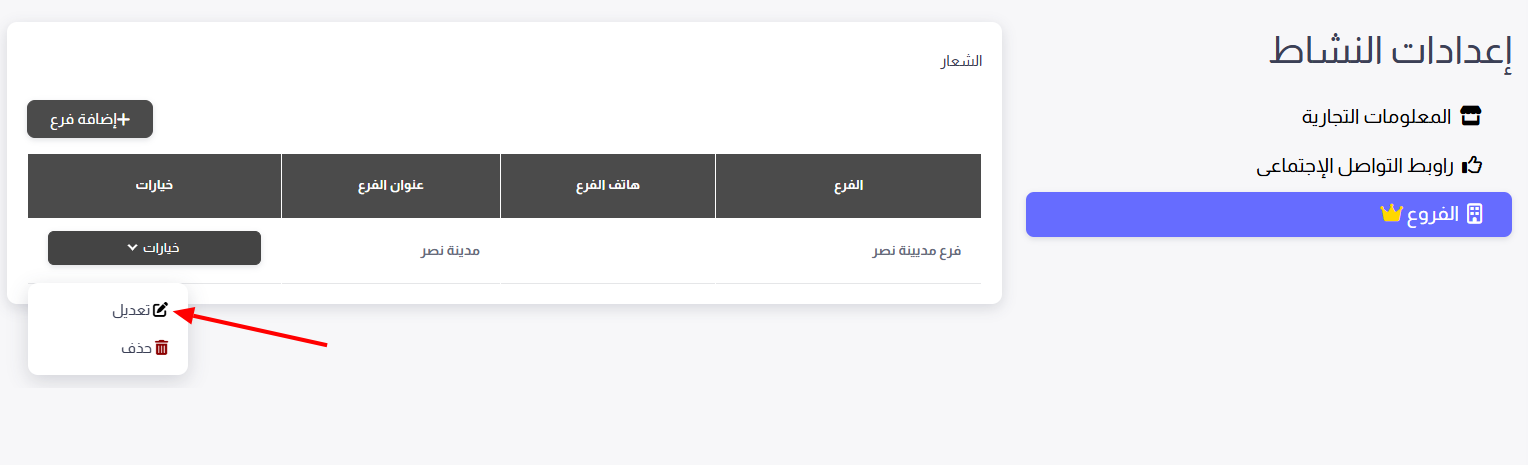Click the مدينة نصر address cell

(450, 250)
